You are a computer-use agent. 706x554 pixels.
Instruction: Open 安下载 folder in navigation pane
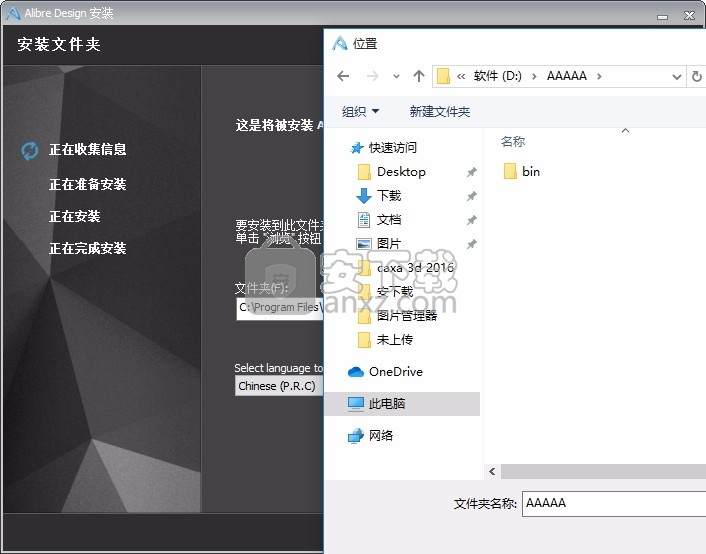[x=395, y=291]
